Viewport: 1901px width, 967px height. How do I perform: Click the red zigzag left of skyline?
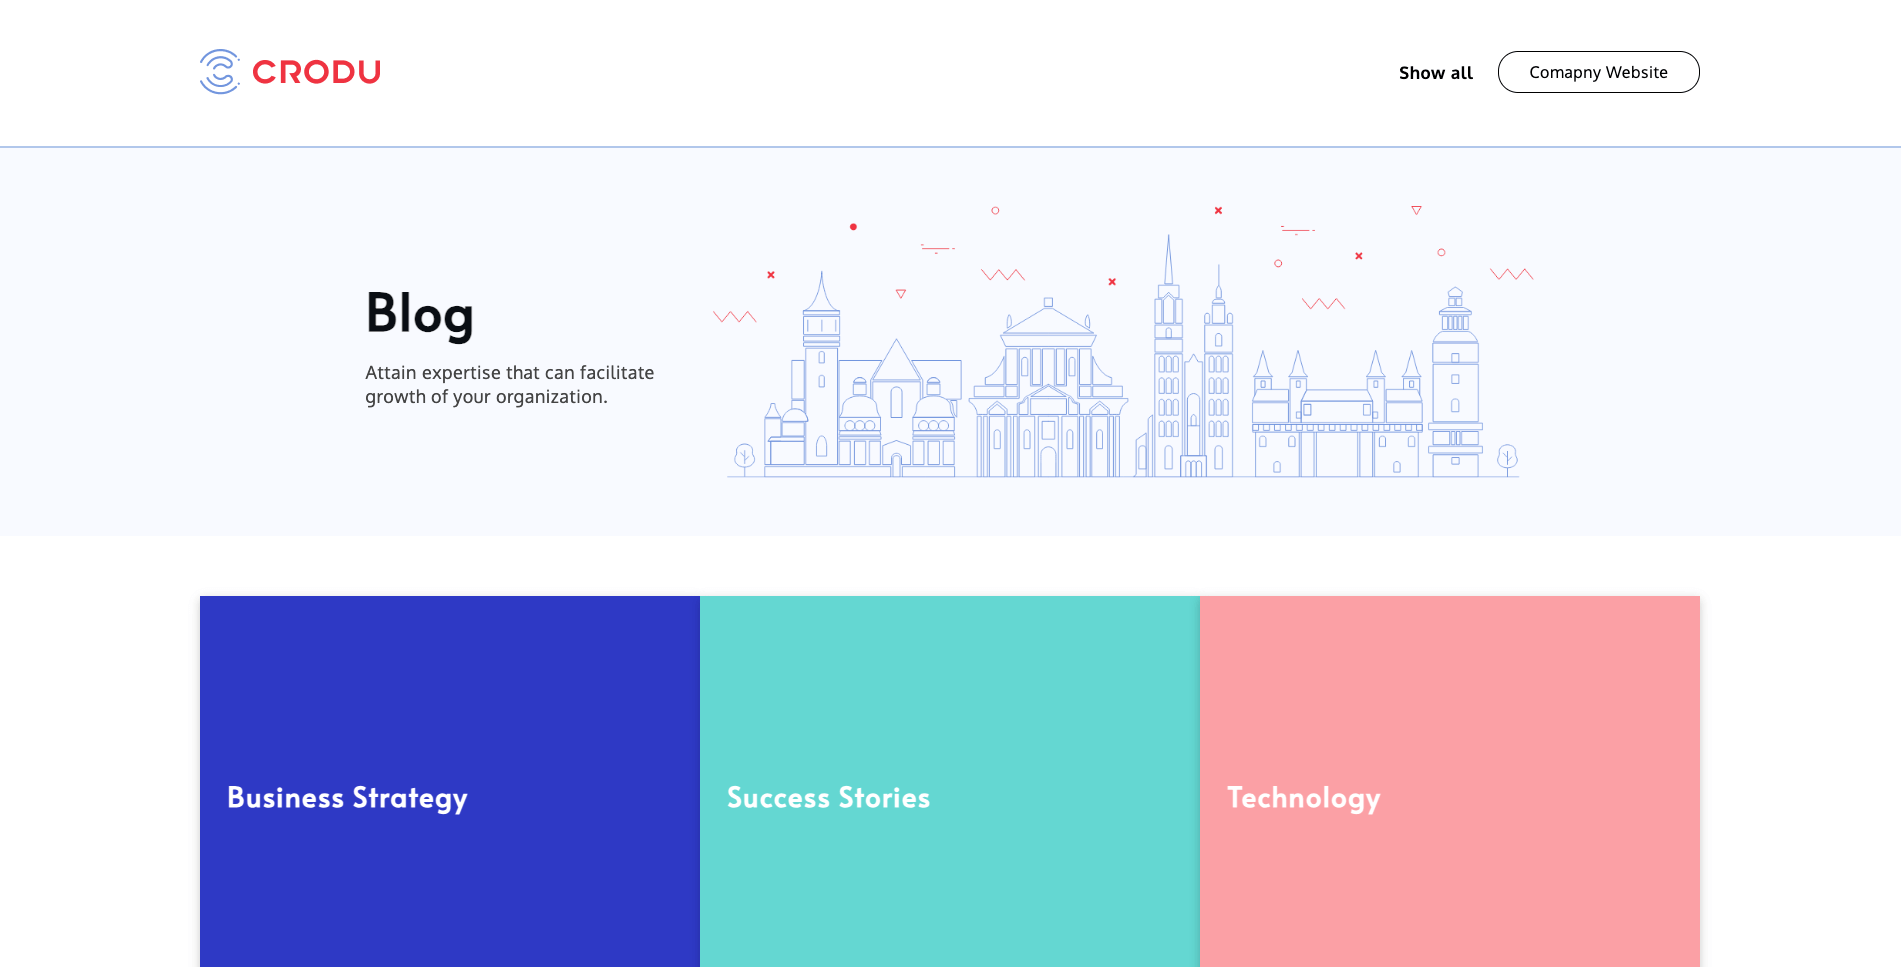pos(734,317)
